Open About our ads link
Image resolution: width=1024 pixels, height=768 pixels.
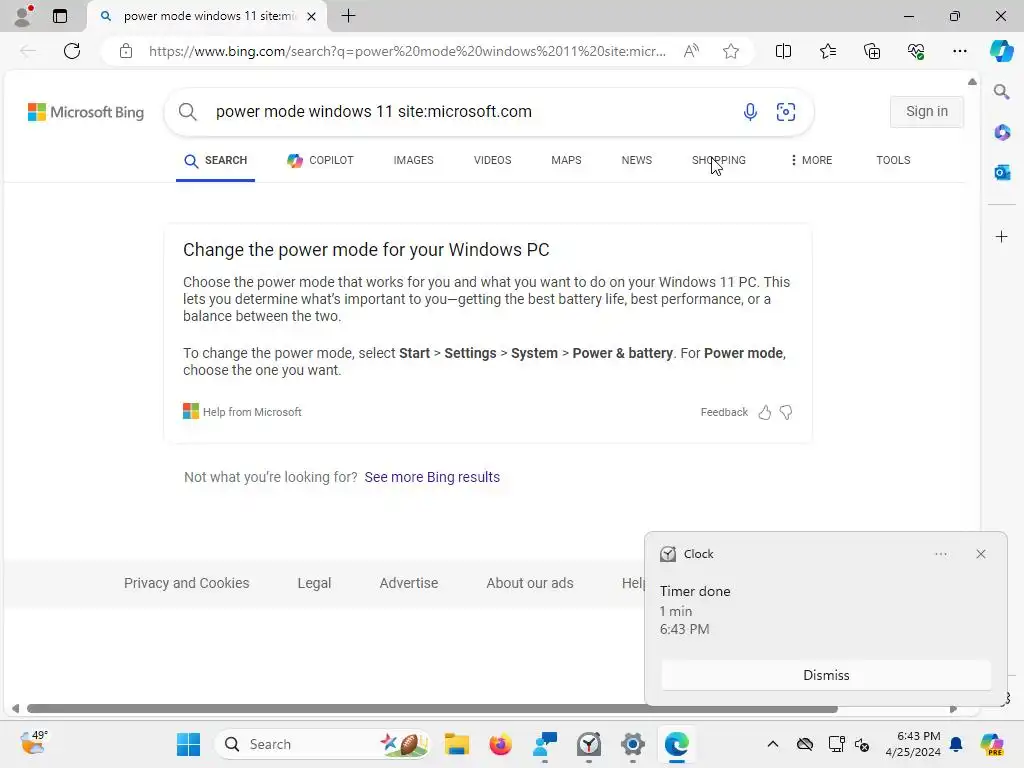(x=530, y=583)
